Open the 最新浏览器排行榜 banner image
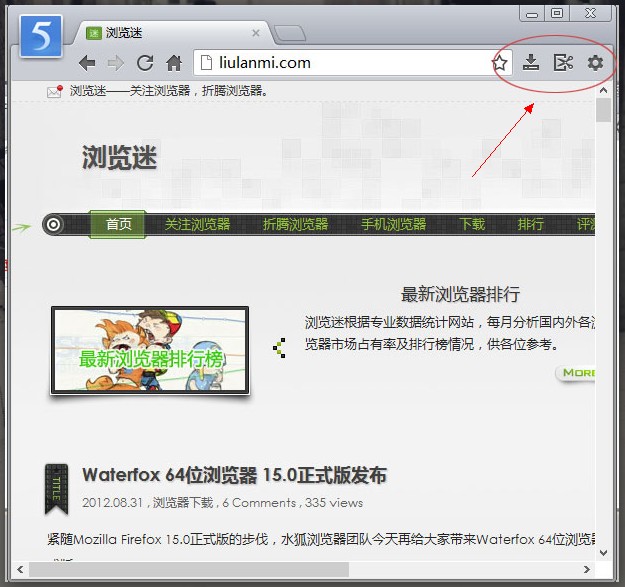This screenshot has width=625, height=587. coord(150,350)
